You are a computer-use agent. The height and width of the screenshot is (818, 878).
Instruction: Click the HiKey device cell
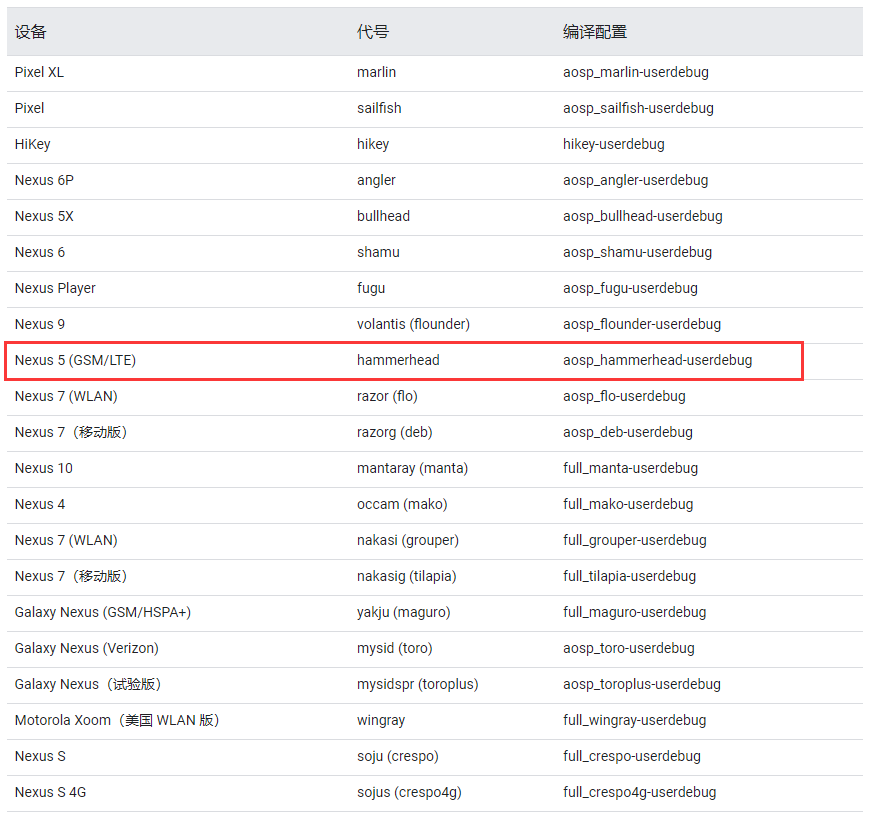point(32,144)
